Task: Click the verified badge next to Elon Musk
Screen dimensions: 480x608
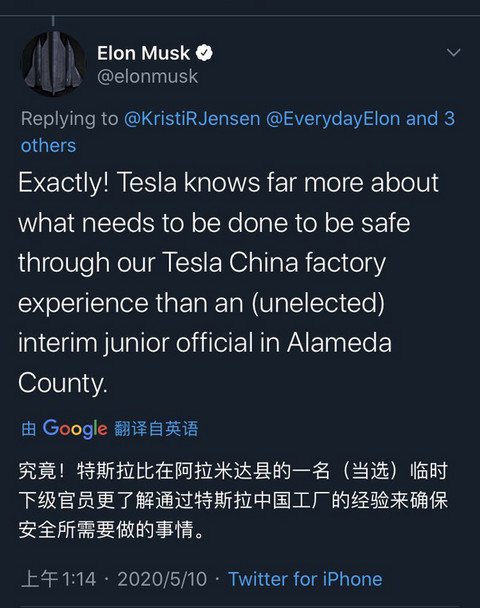Action: 204,53
